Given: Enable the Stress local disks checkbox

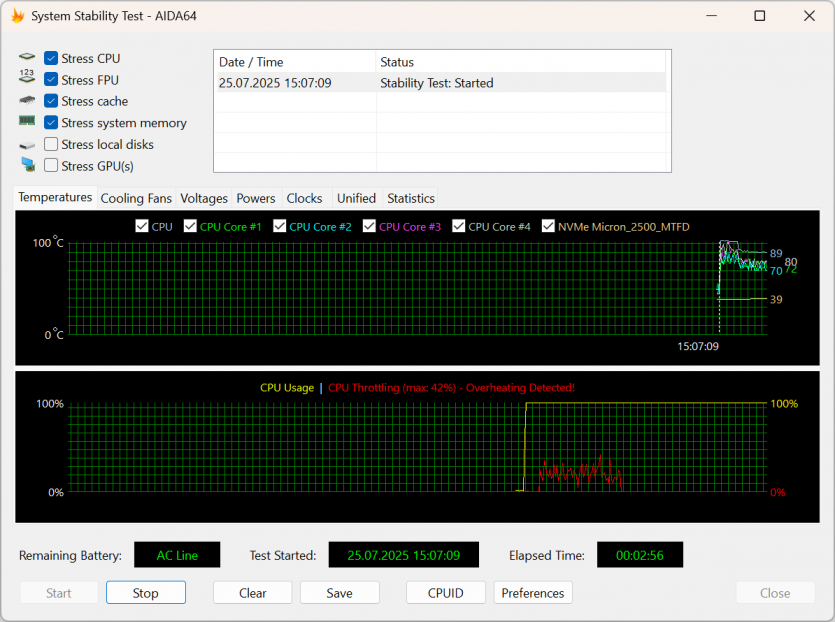Looking at the screenshot, I should click(51, 145).
